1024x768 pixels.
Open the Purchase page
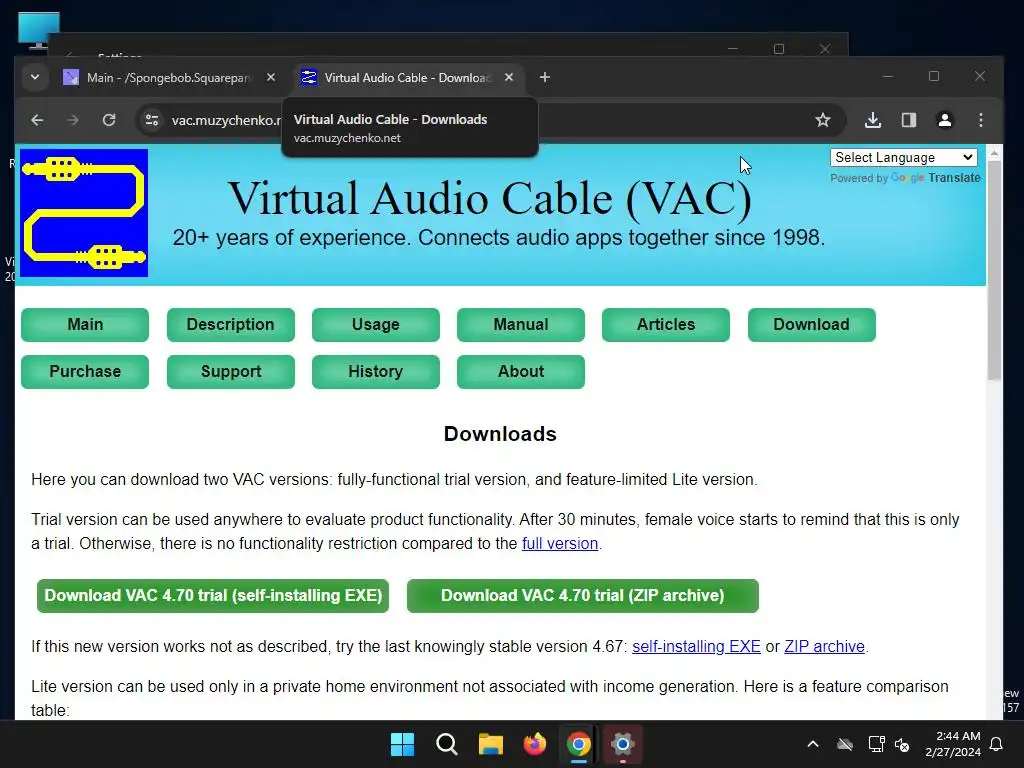[x=85, y=372]
